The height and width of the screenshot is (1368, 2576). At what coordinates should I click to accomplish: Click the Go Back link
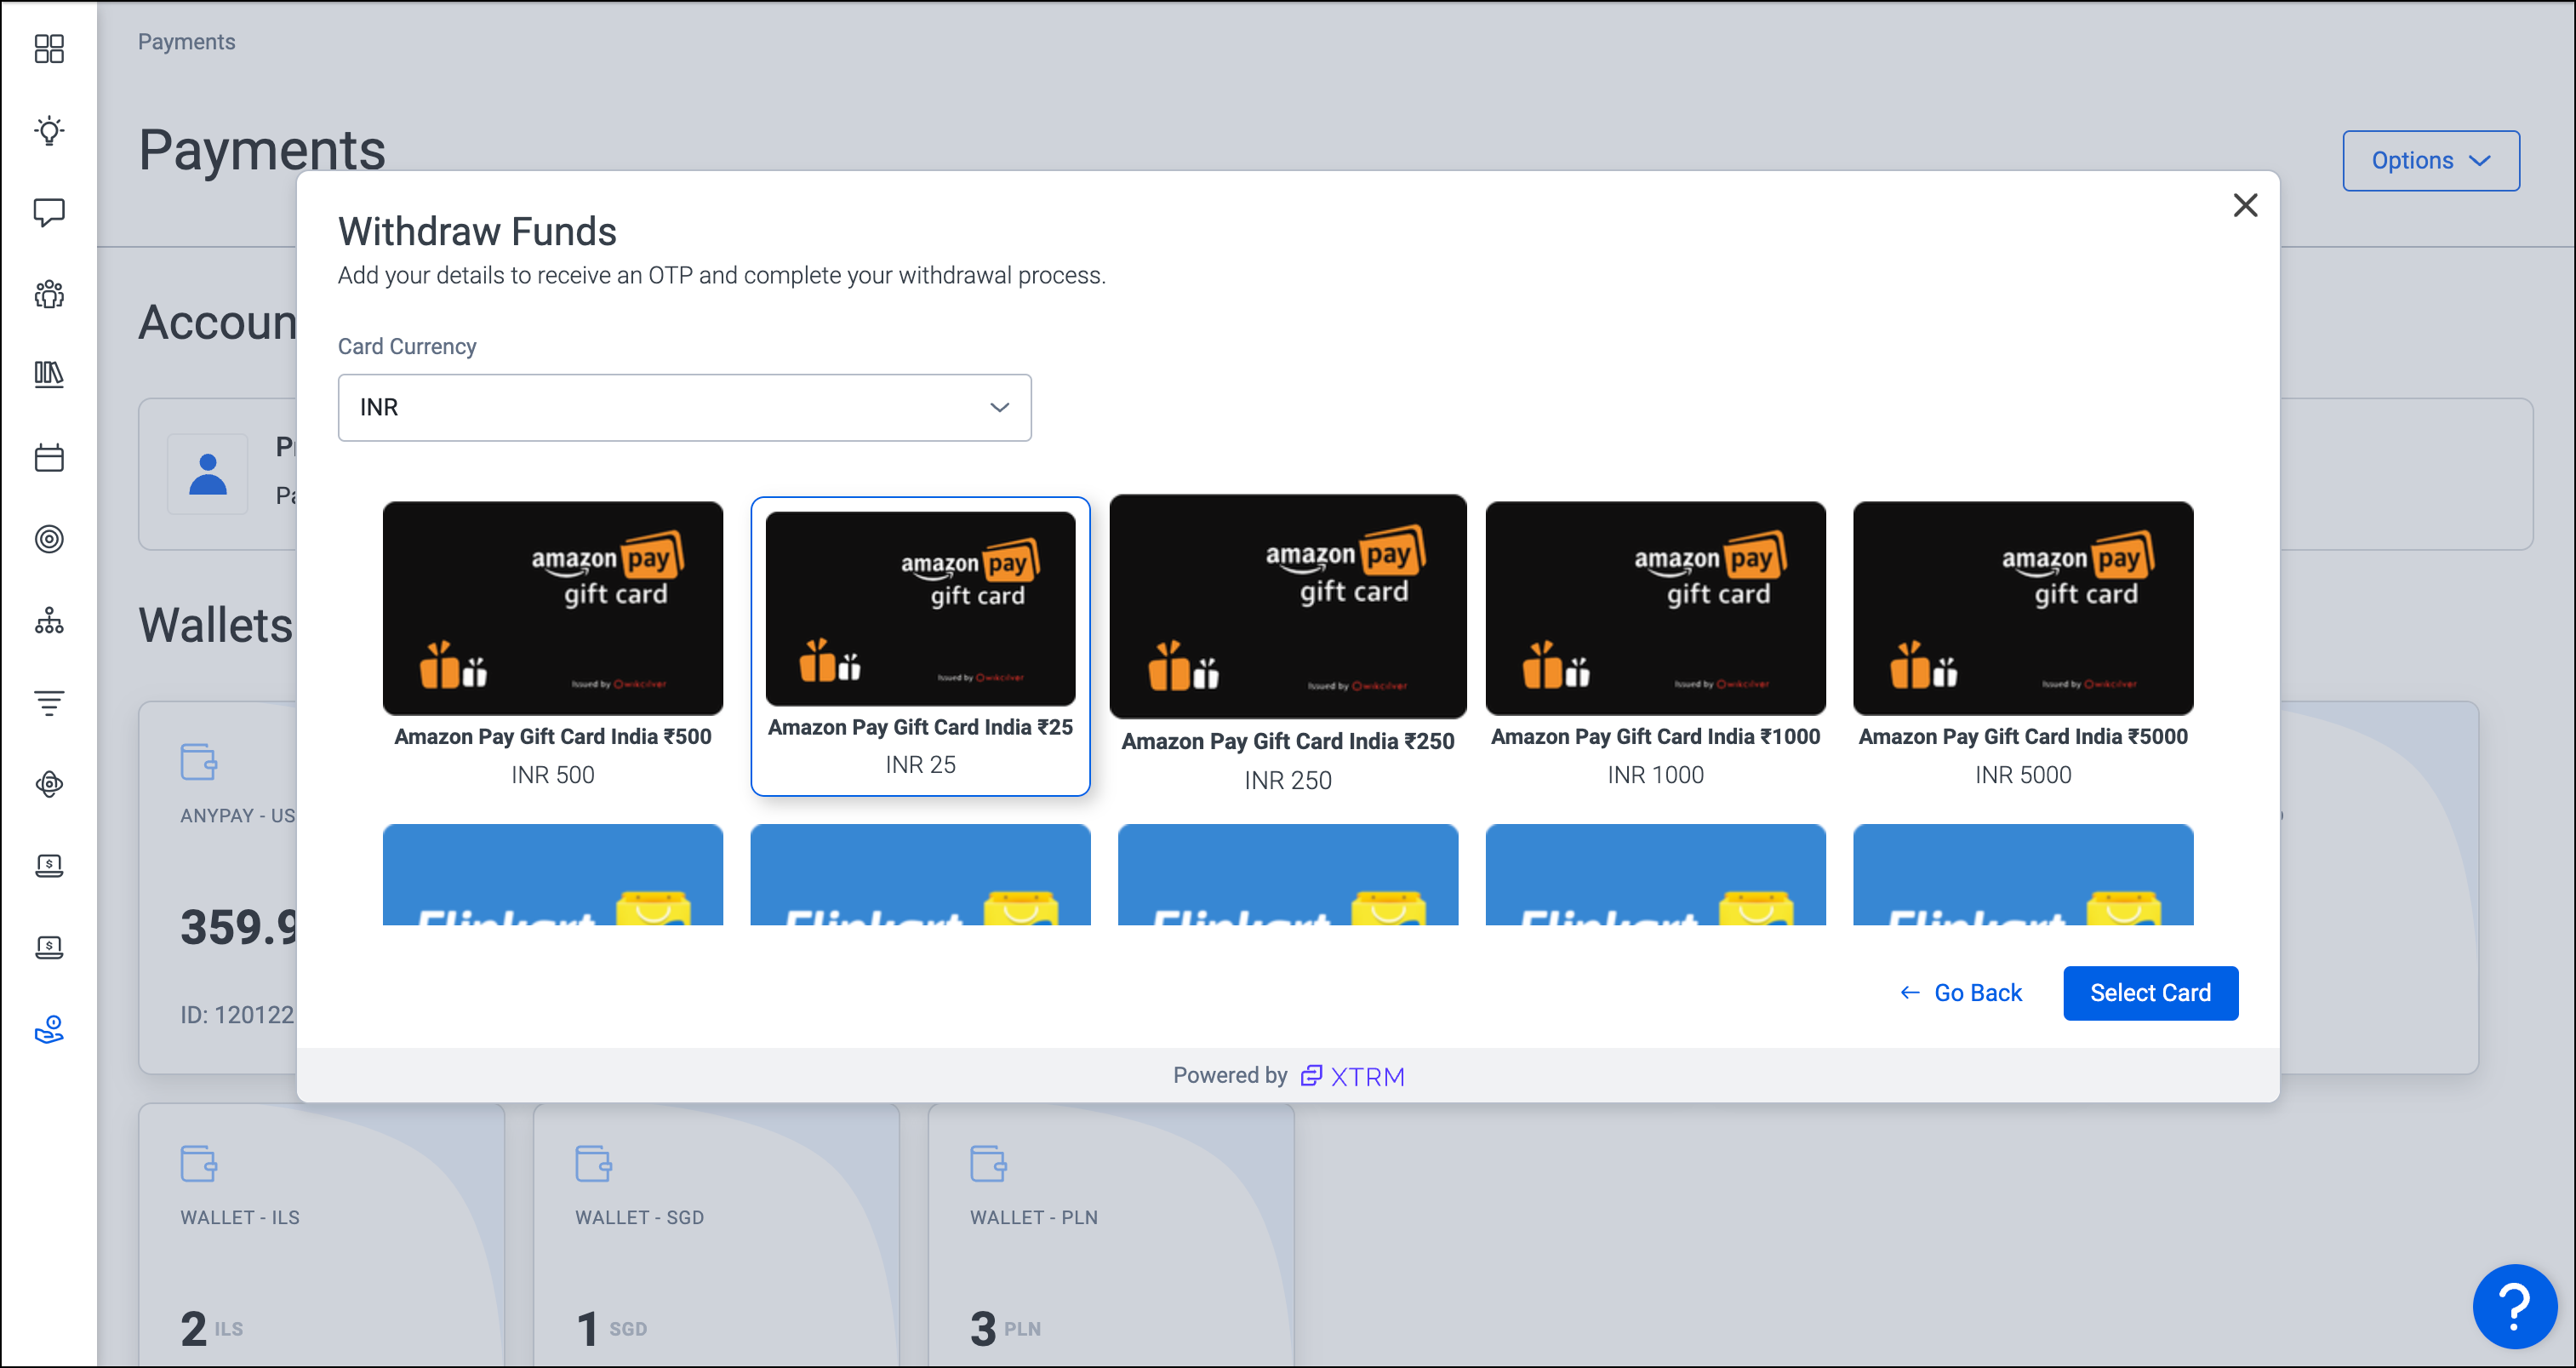(1961, 993)
